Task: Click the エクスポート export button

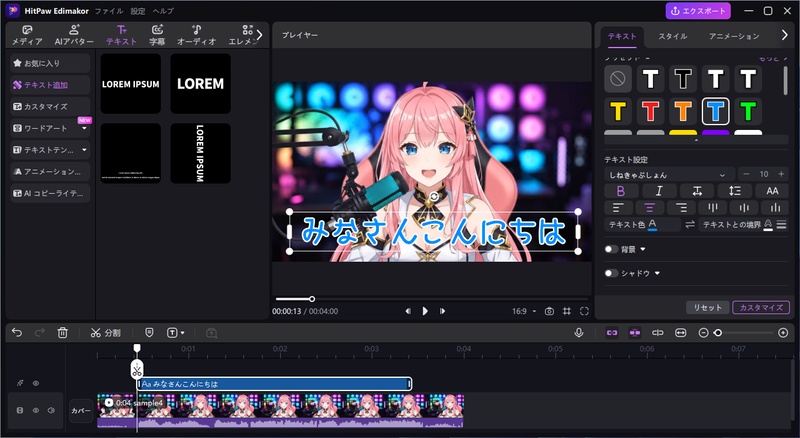Action: pos(698,11)
